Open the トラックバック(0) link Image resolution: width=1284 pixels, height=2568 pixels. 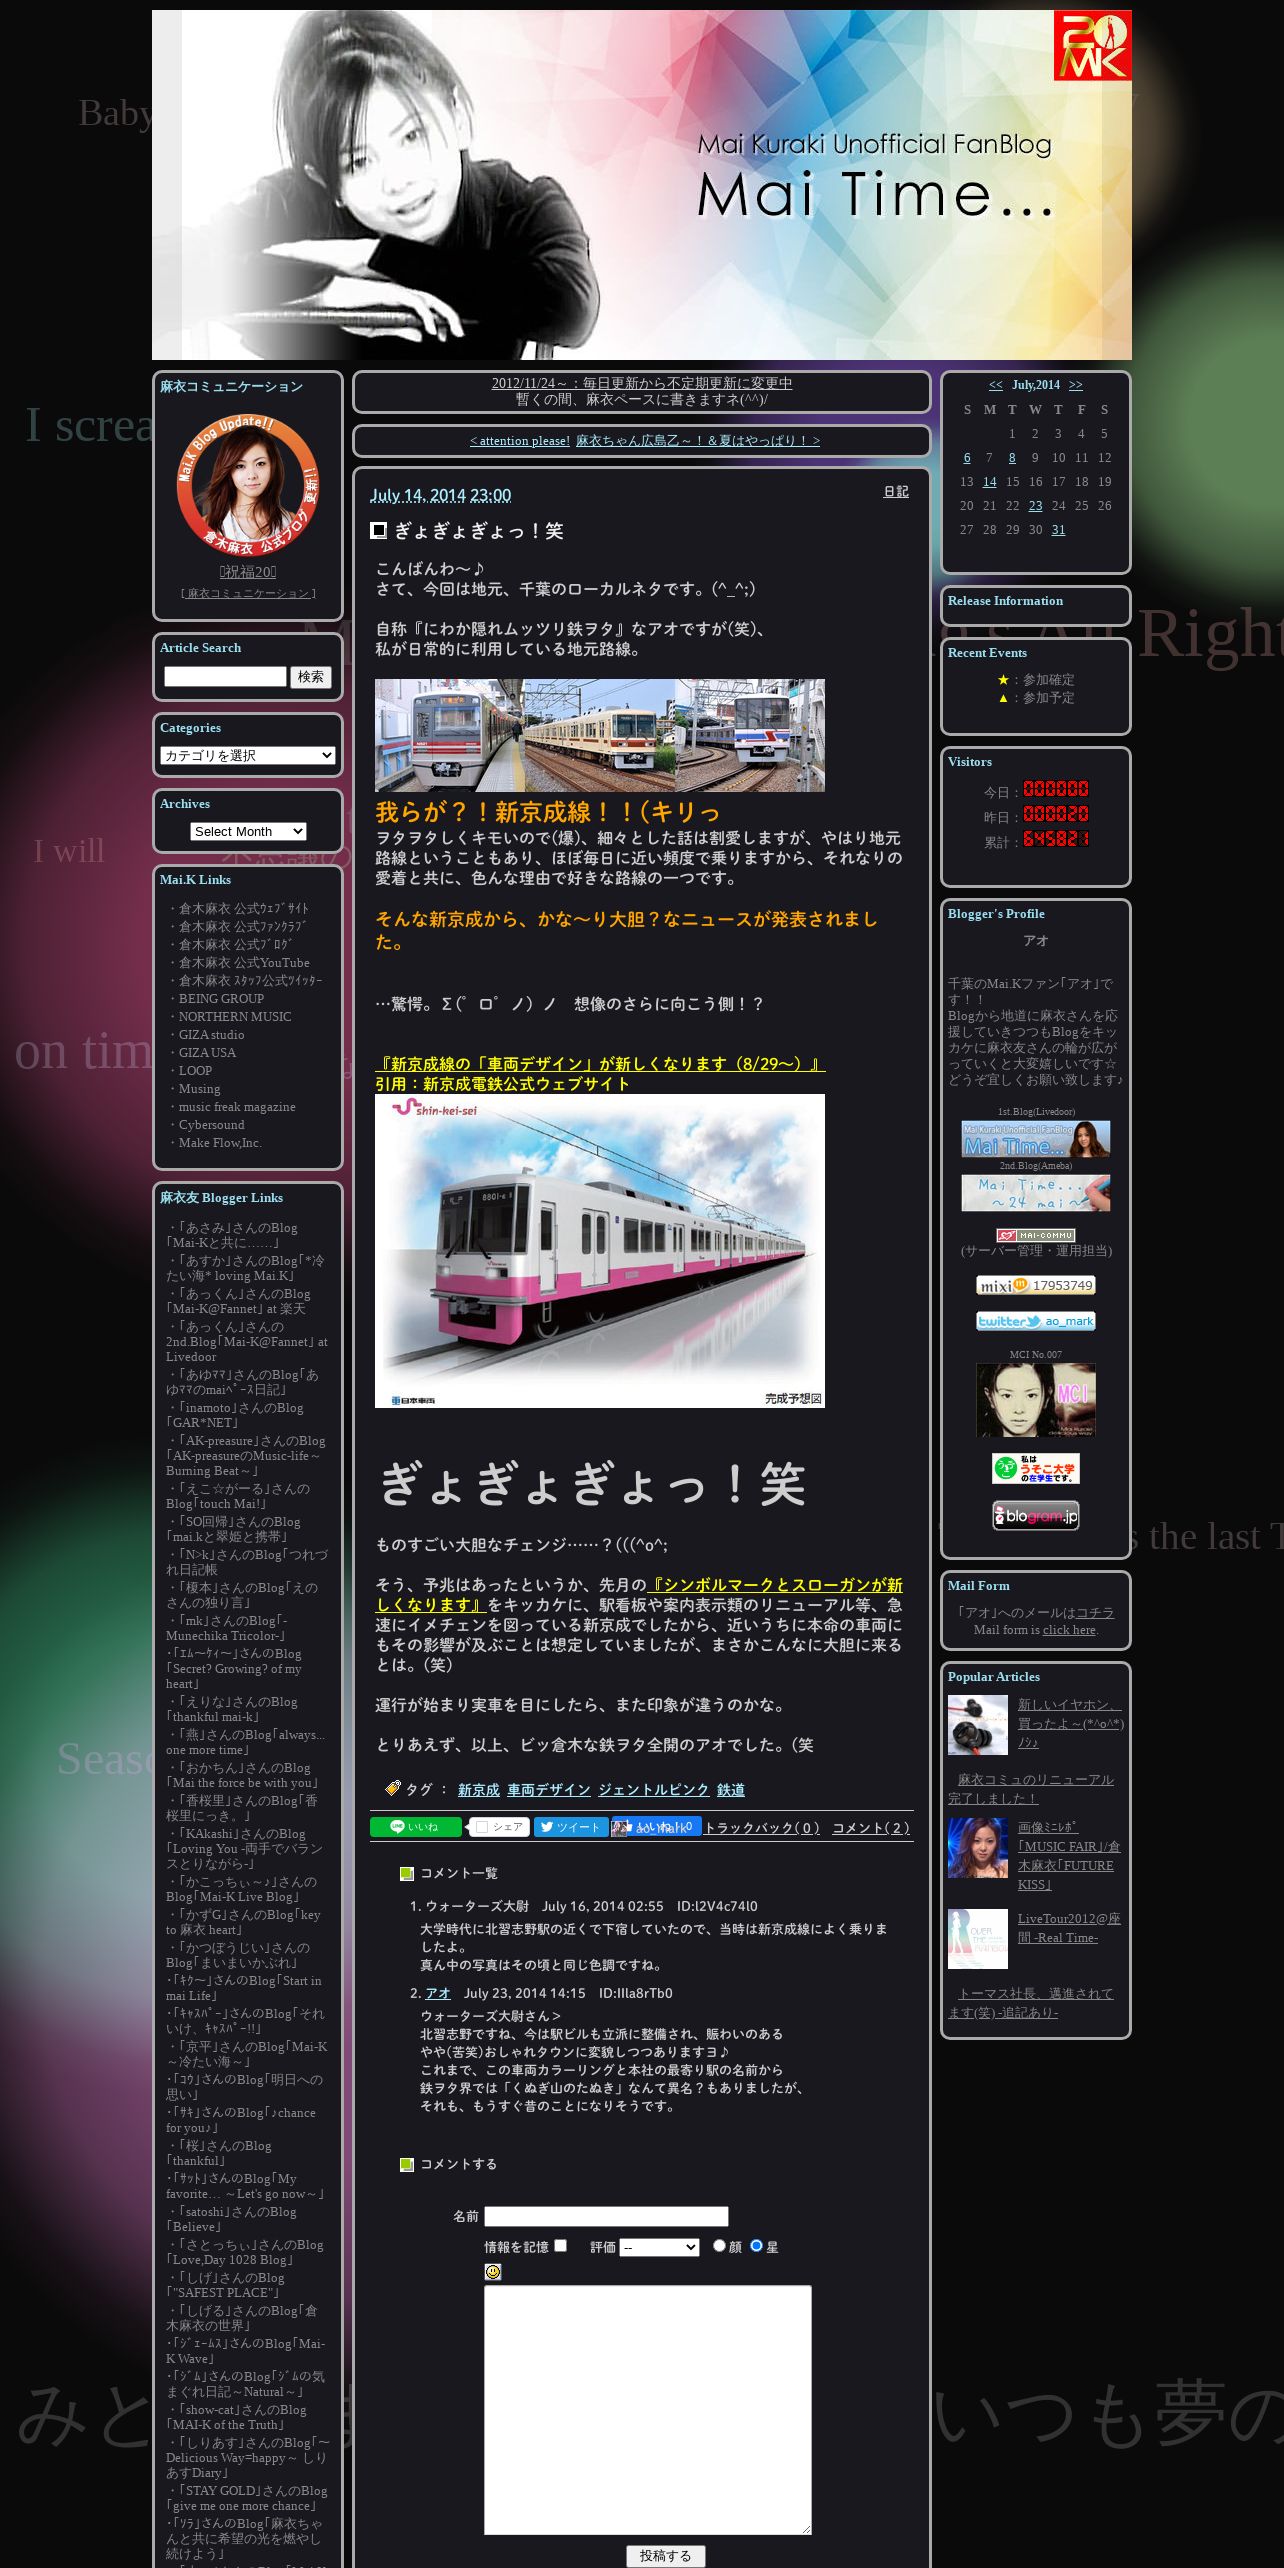pyautogui.click(x=763, y=1828)
